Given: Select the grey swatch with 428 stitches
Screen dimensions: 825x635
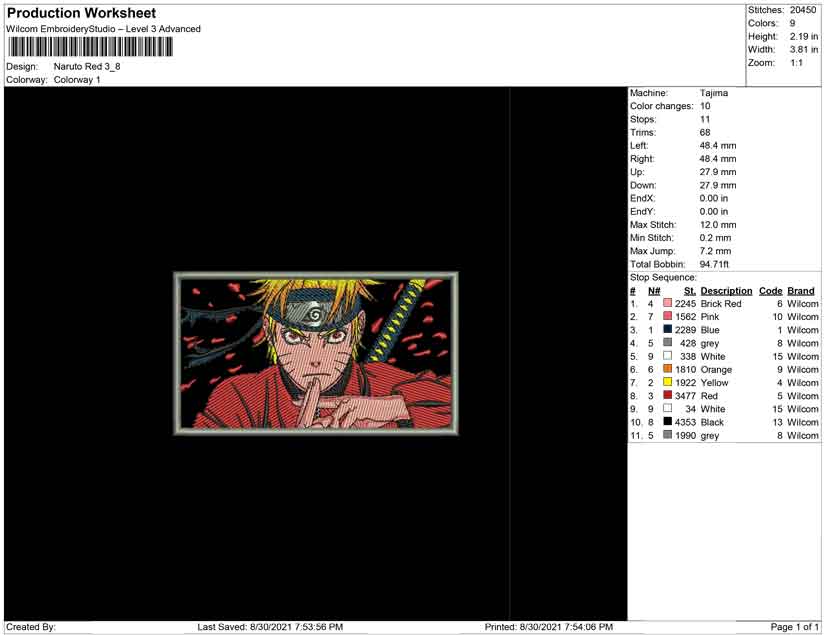Looking at the screenshot, I should coord(668,342).
